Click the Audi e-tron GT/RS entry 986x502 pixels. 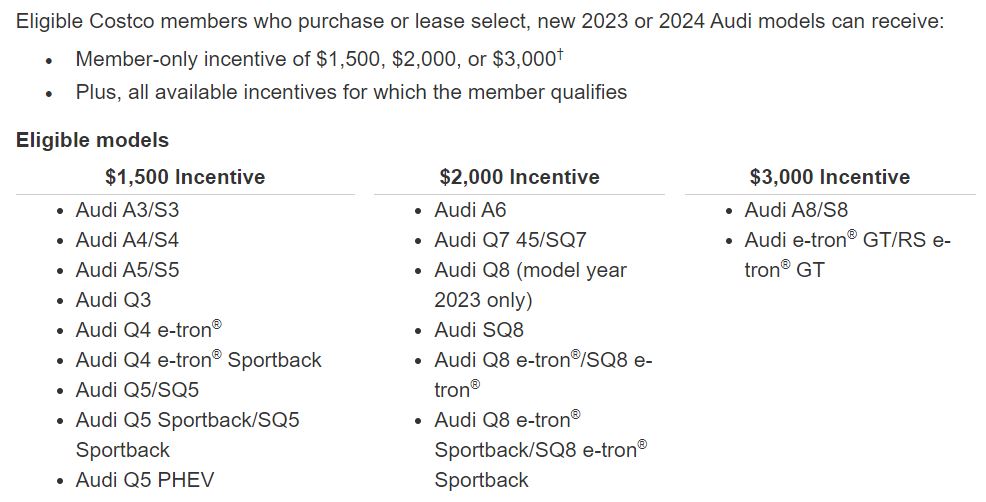point(847,255)
